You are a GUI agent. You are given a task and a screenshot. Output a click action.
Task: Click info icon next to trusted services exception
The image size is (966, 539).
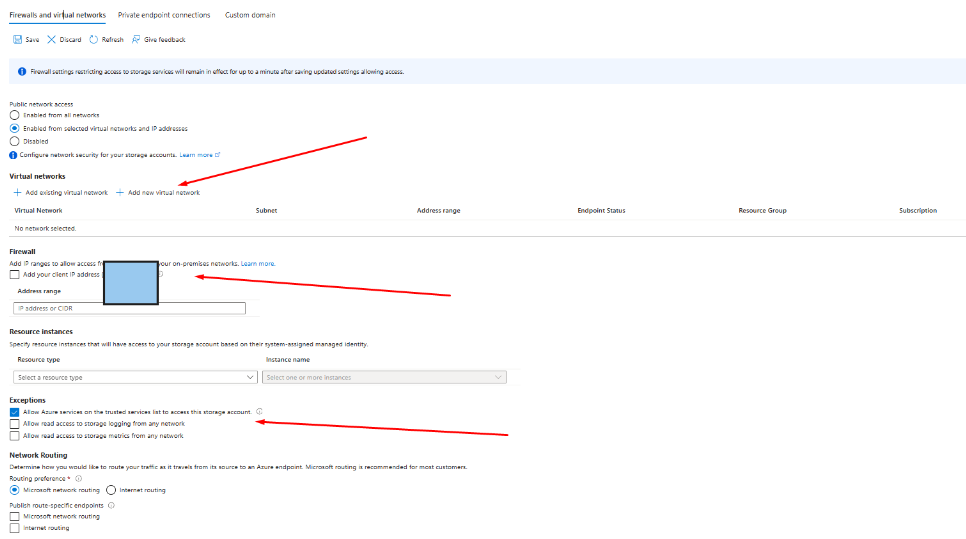(x=260, y=411)
